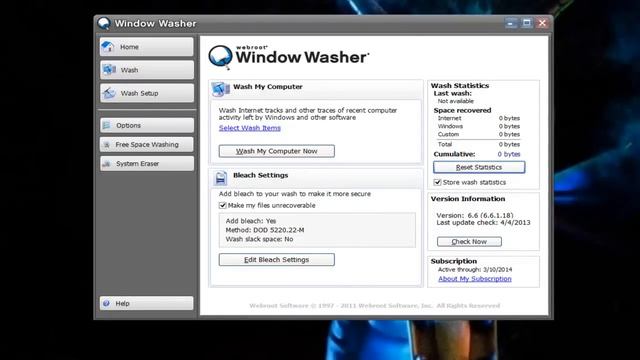Screen dimensions: 640x360
Task: Minimize the Window Washer window
Action: [x=510, y=23]
